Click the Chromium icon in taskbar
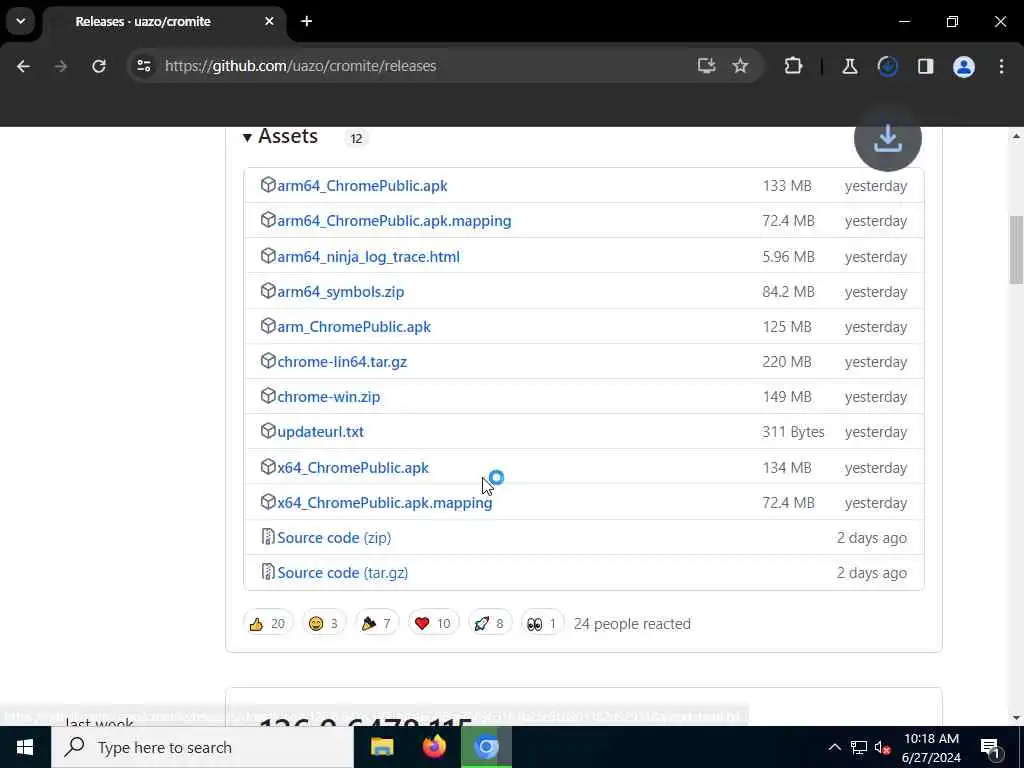 [486, 746]
